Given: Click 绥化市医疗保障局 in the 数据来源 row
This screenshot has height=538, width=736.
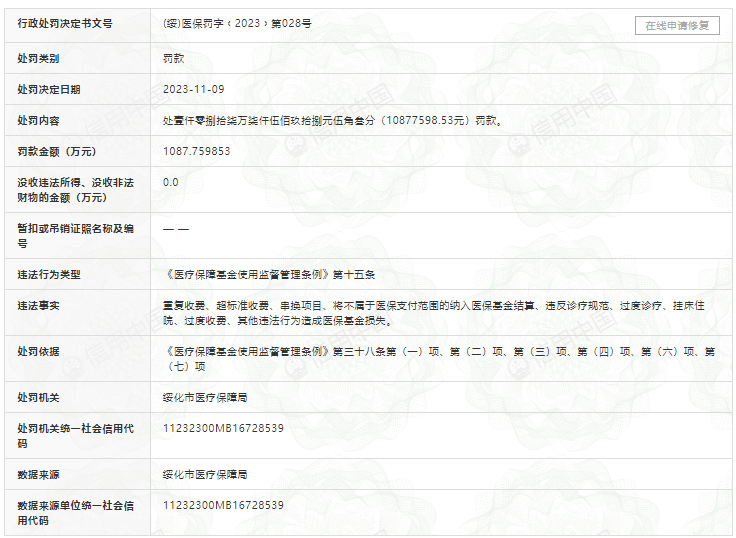Looking at the screenshot, I should [205, 474].
